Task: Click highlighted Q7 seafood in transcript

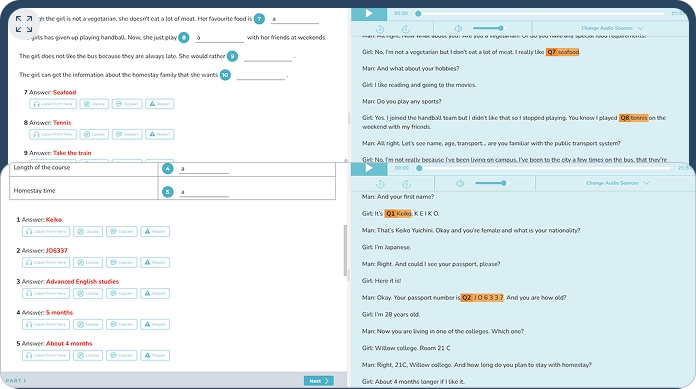Action: point(562,52)
